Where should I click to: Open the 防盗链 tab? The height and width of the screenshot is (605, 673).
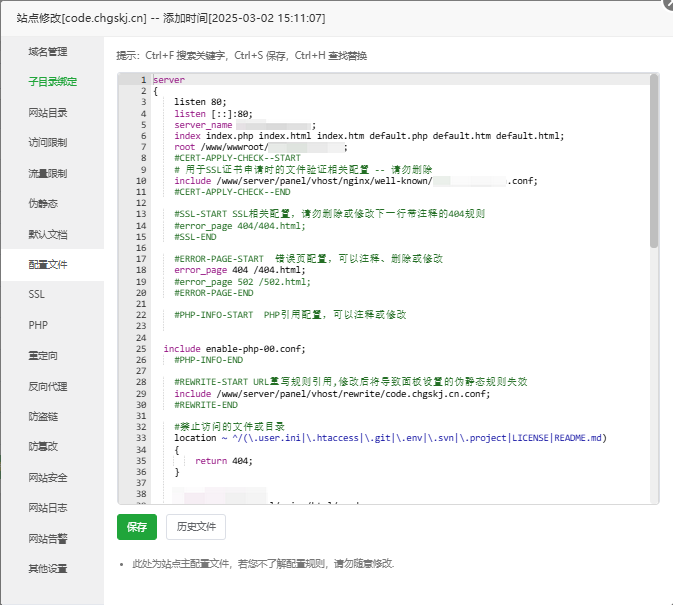[x=42, y=416]
